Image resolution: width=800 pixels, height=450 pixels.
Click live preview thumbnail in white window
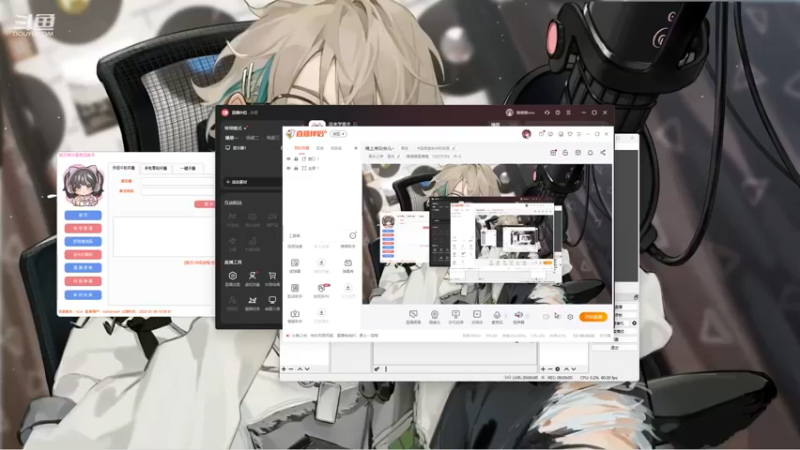(x=487, y=234)
